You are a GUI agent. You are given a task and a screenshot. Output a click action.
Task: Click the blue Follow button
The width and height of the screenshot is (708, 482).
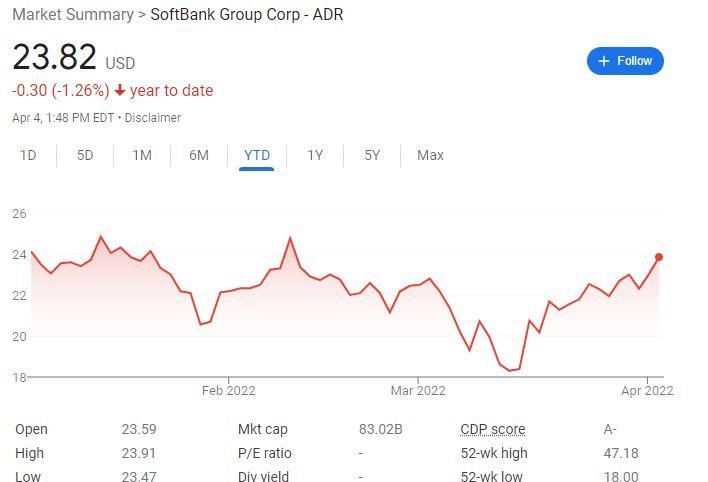pyautogui.click(x=625, y=61)
